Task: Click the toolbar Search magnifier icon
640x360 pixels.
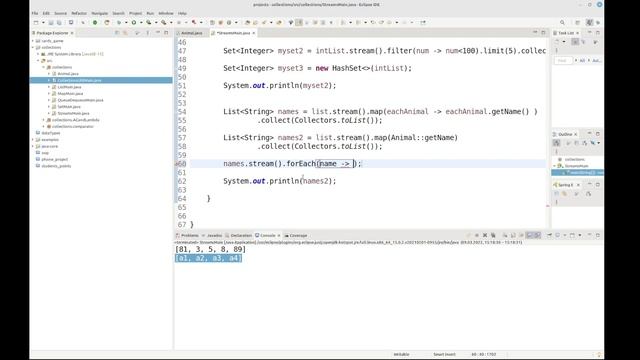Action: 562,22
